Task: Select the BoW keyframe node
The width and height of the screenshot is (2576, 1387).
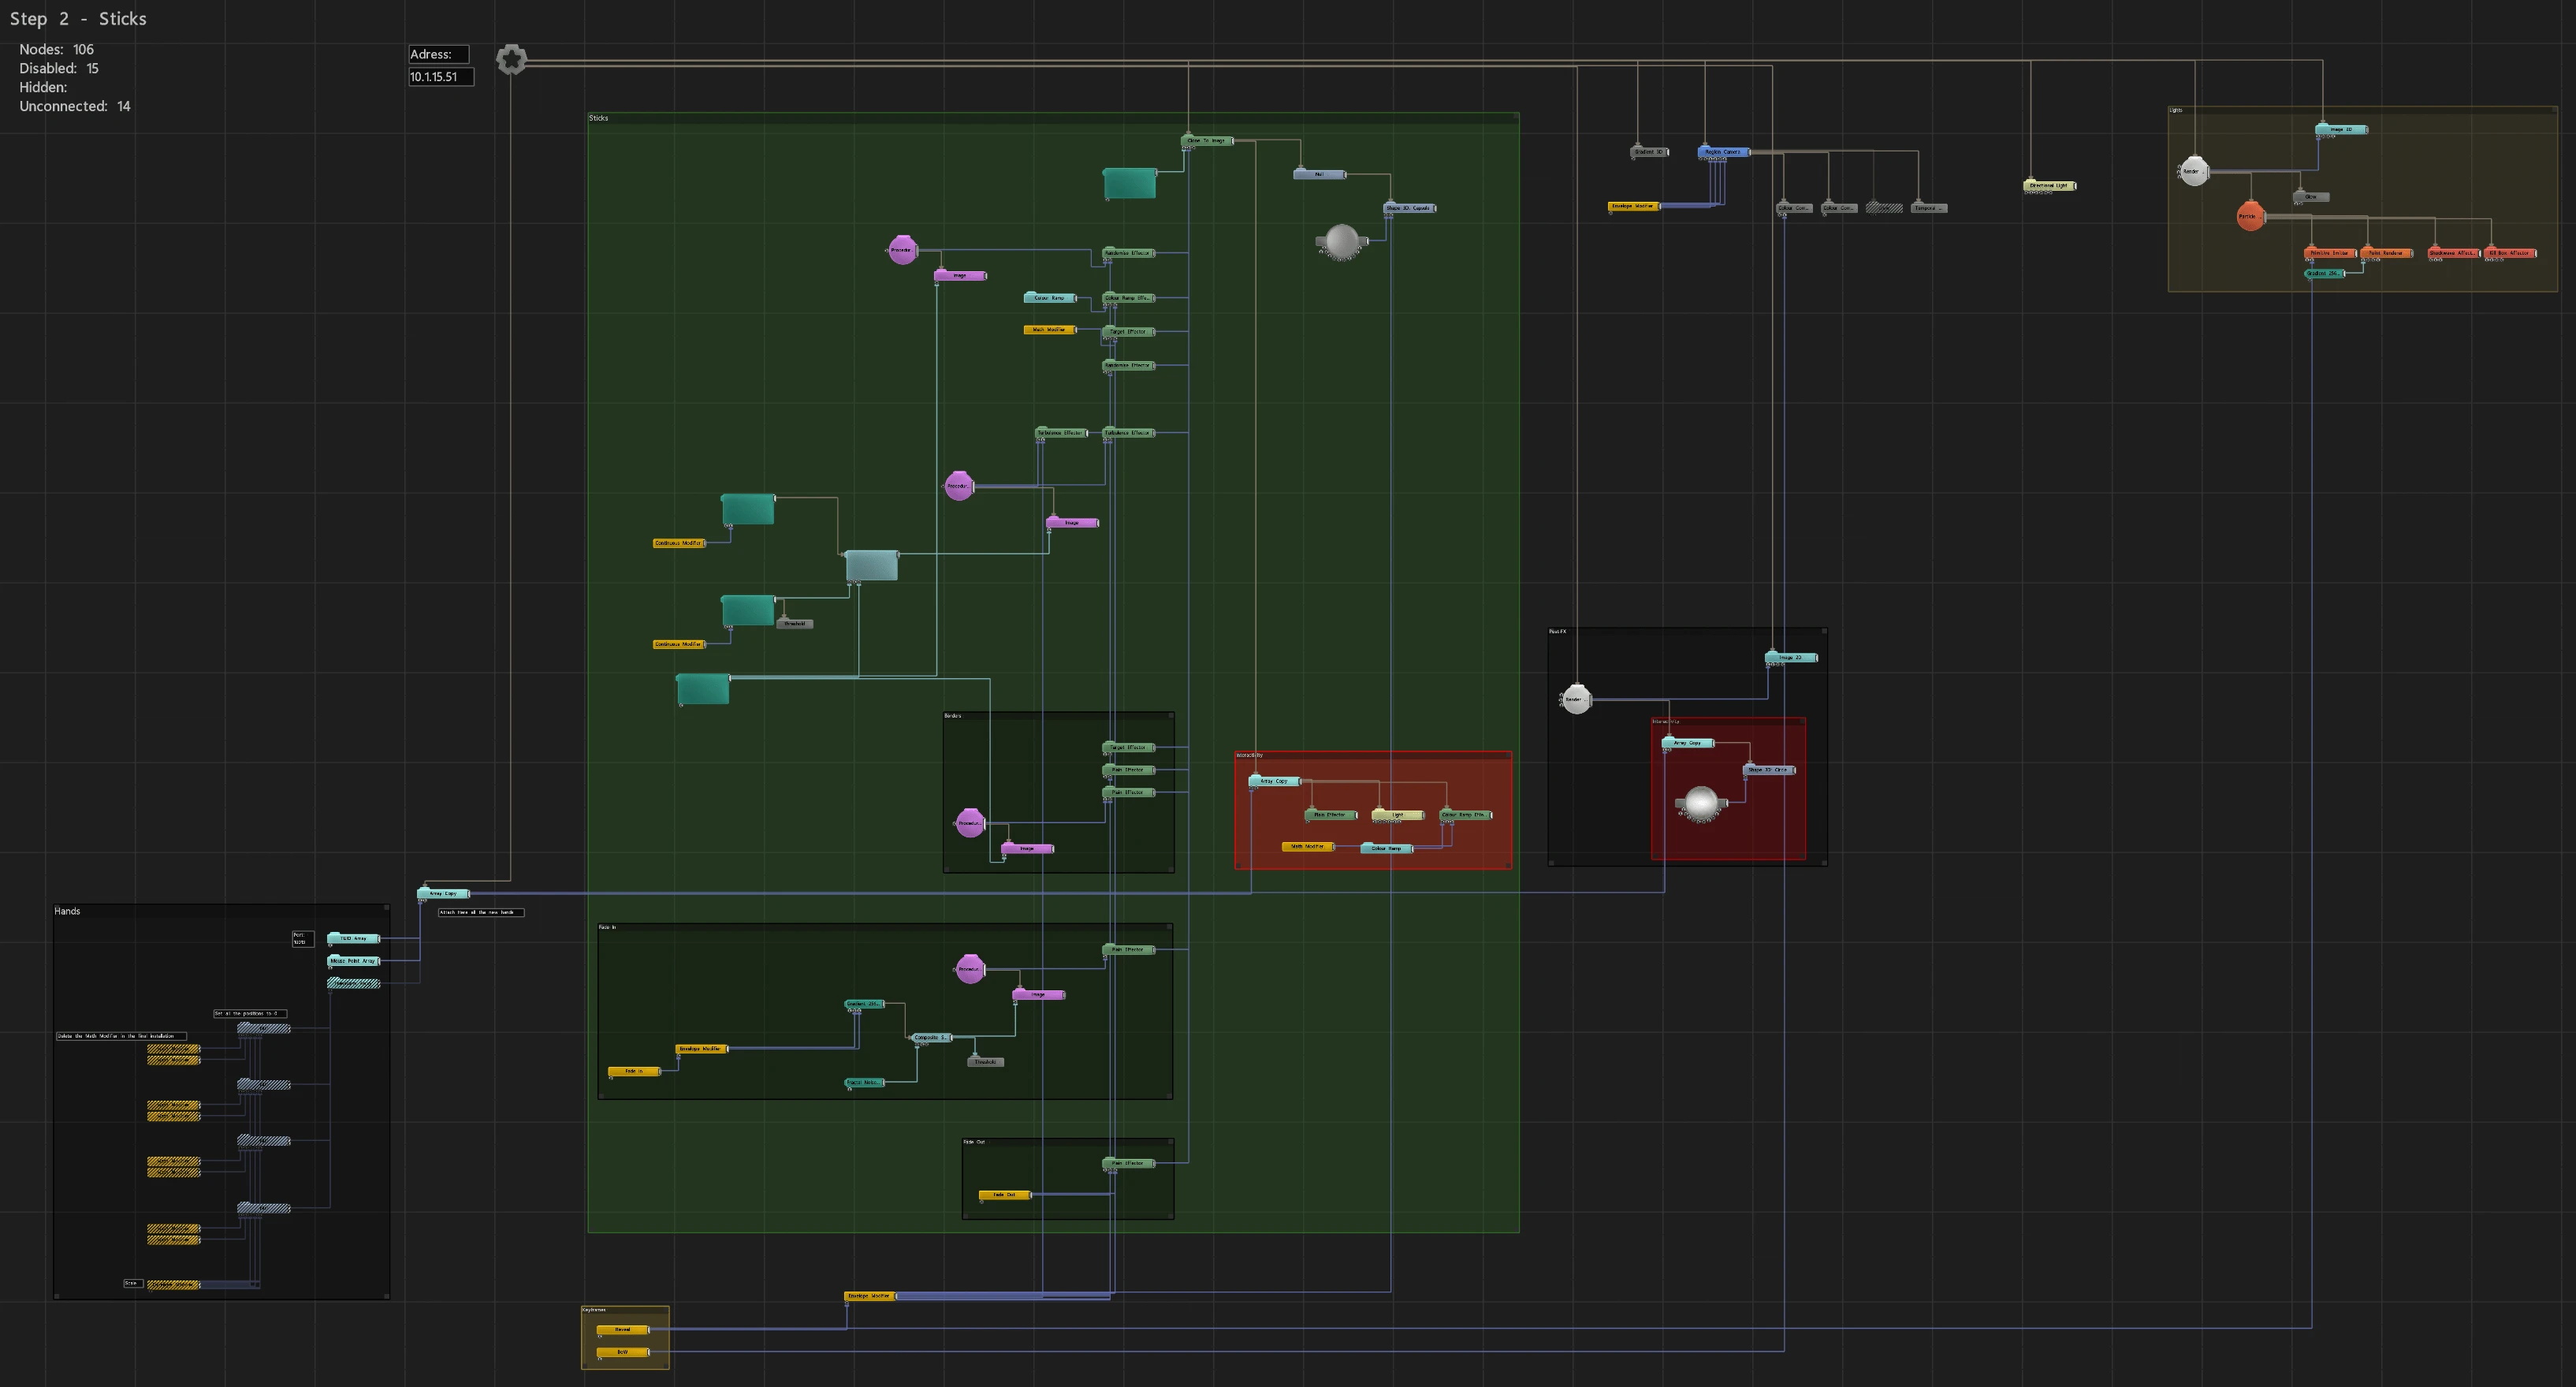Action: (623, 1352)
